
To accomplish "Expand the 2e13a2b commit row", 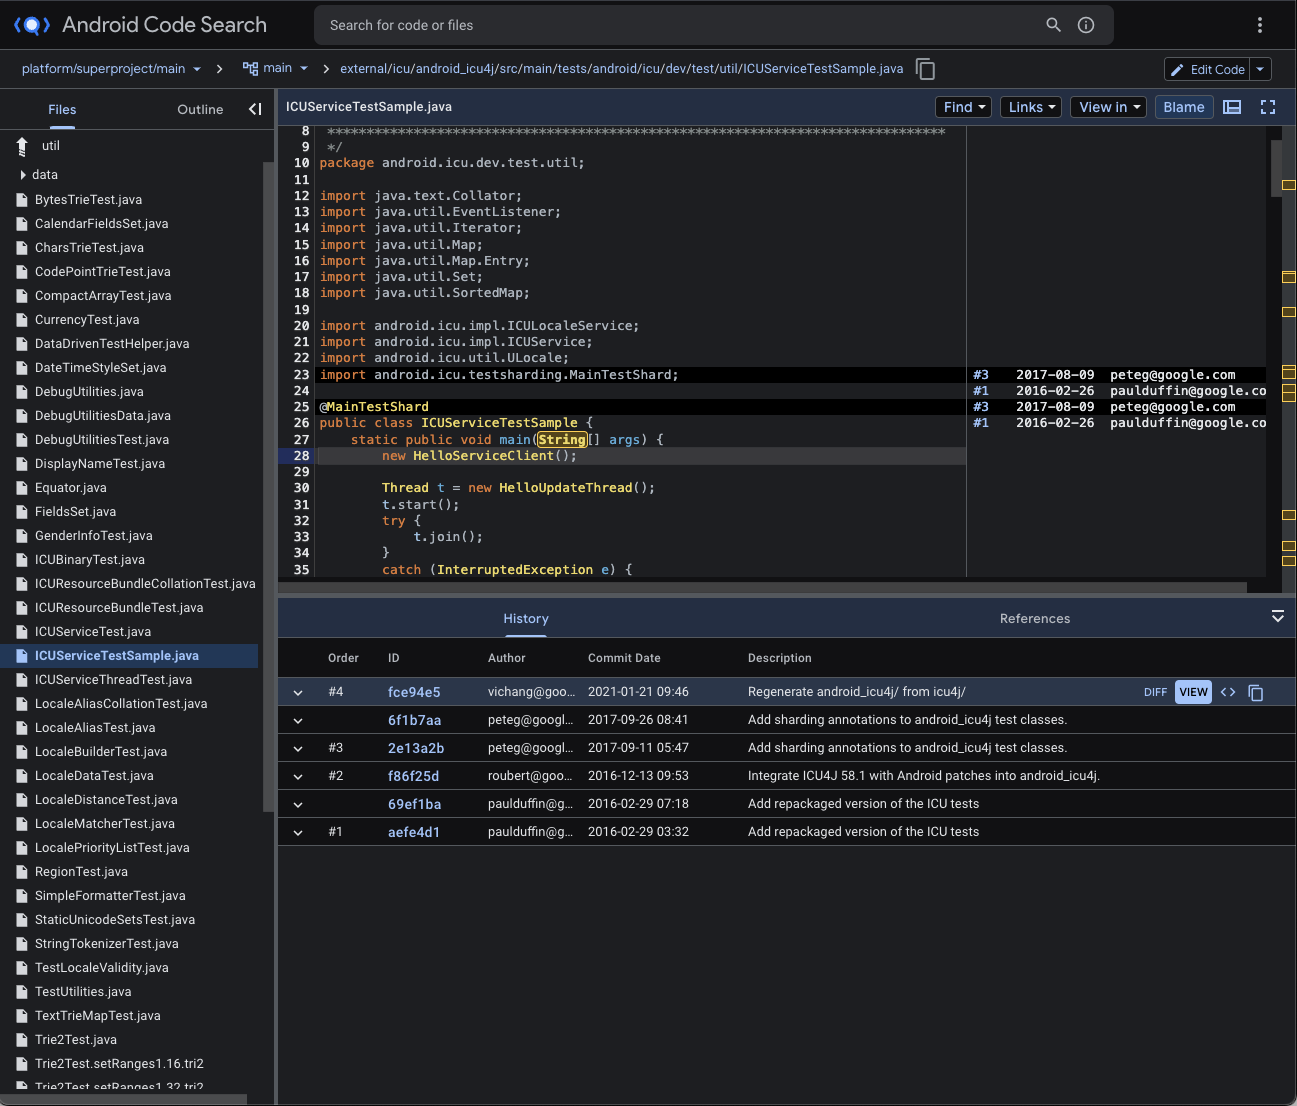I will pos(298,748).
